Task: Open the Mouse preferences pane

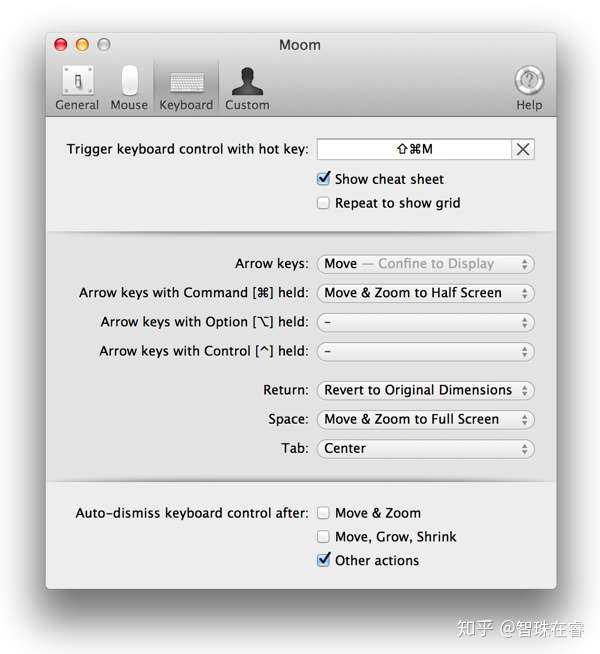Action: coord(129,88)
